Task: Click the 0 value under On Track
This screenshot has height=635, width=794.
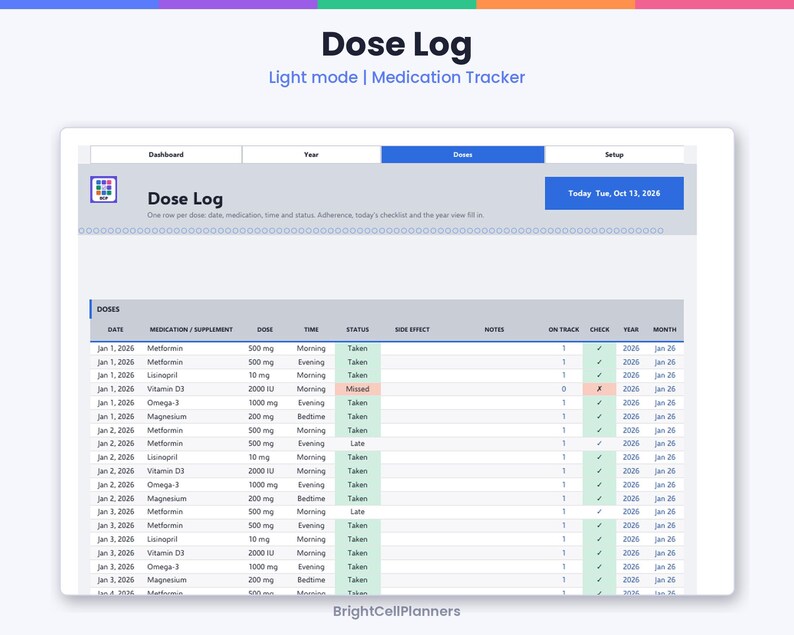Action: [x=564, y=389]
